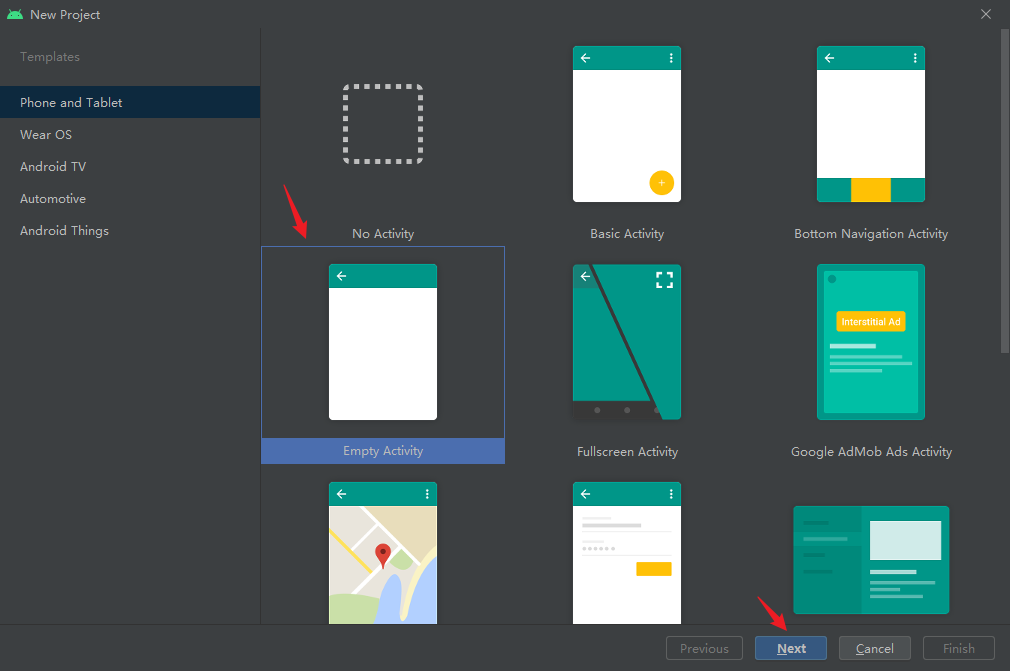Proceed with the Next button
Screen dimensions: 1010x671
(x=791, y=648)
